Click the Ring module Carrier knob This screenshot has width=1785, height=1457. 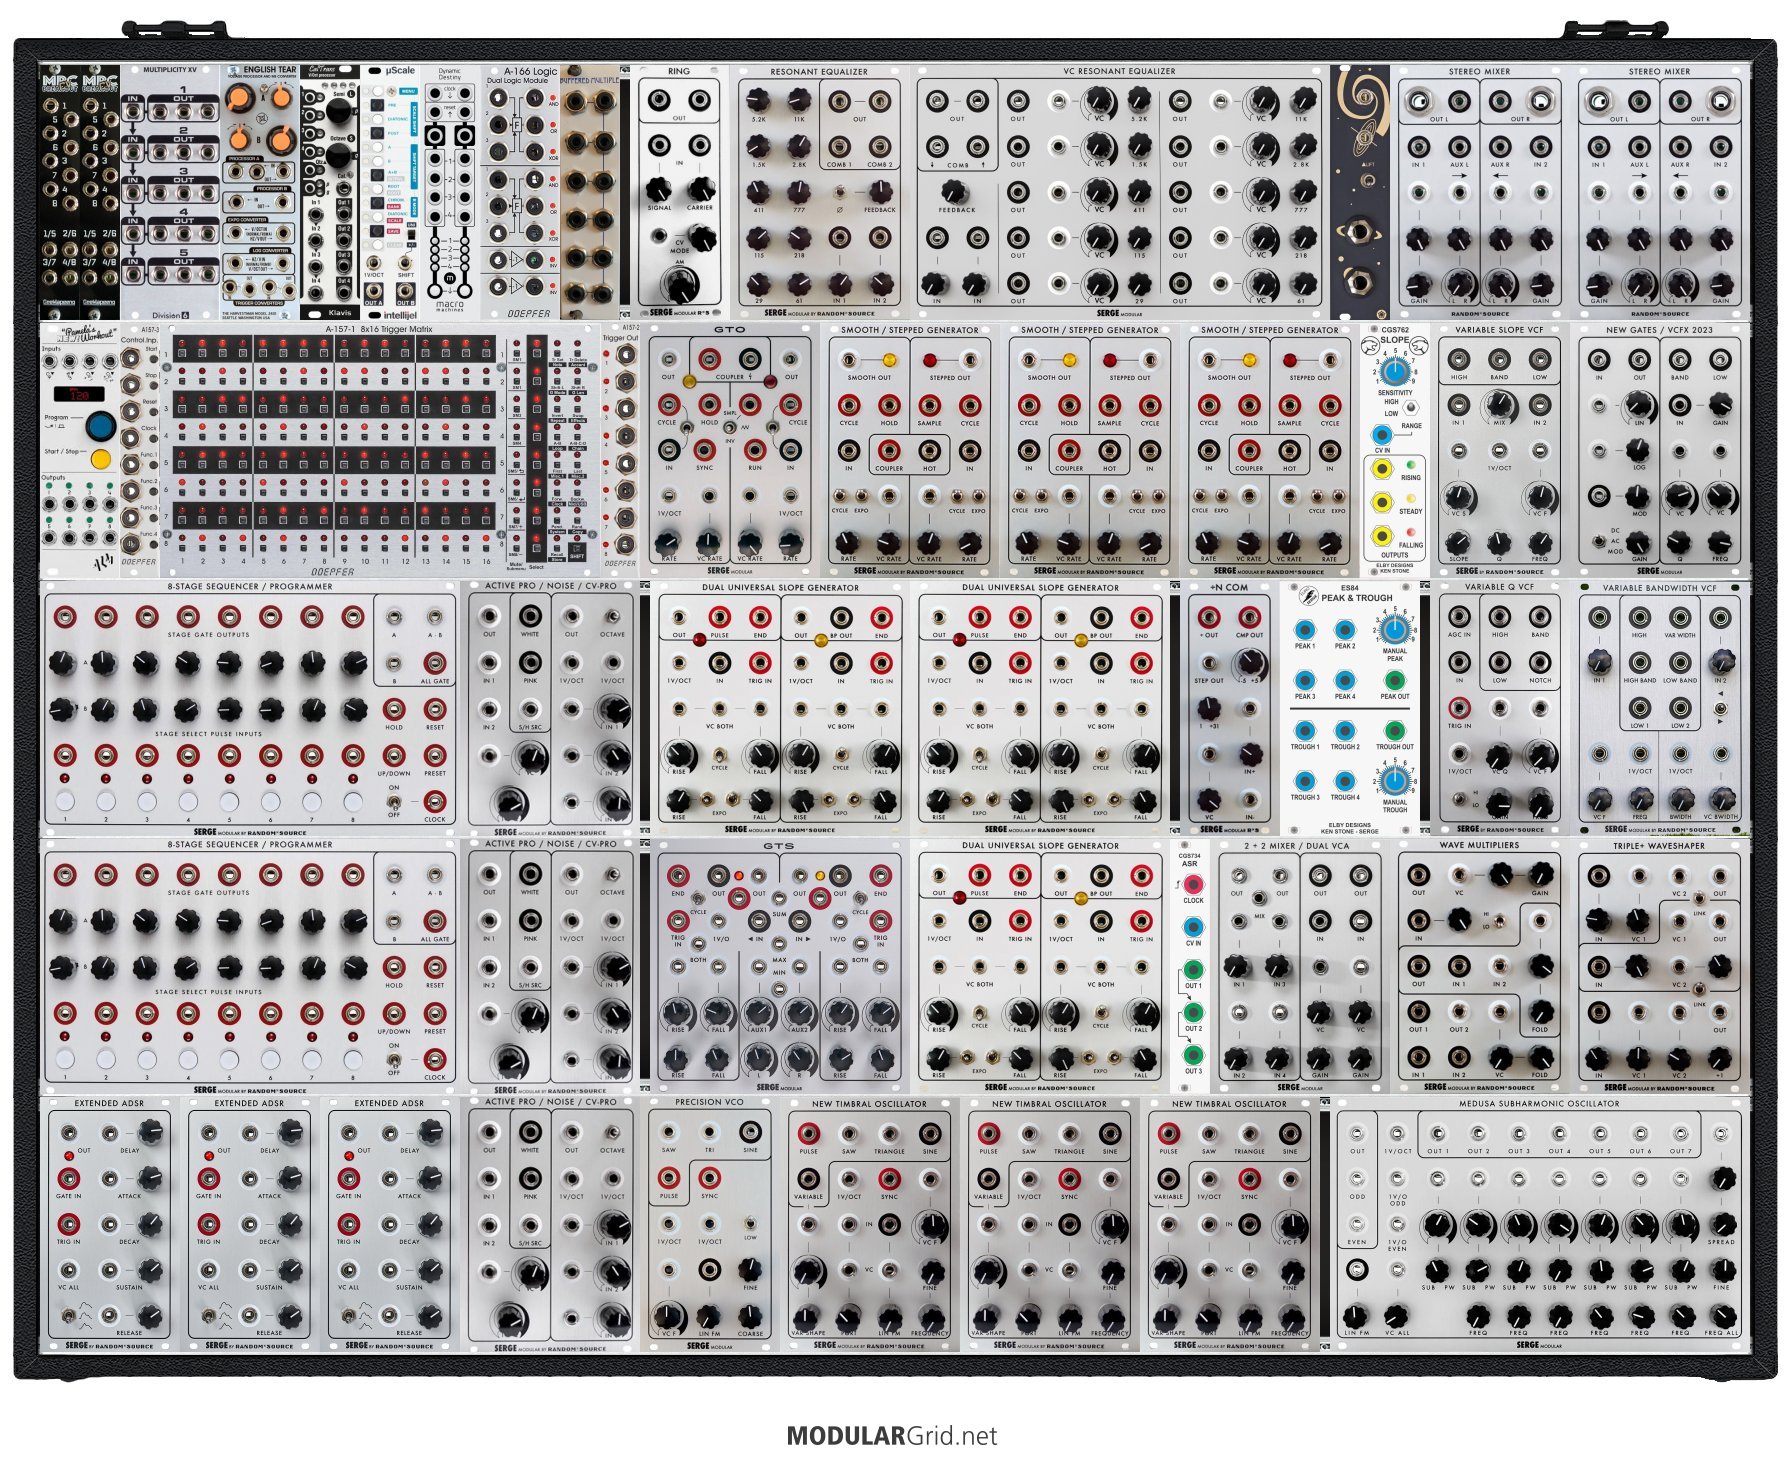699,190
